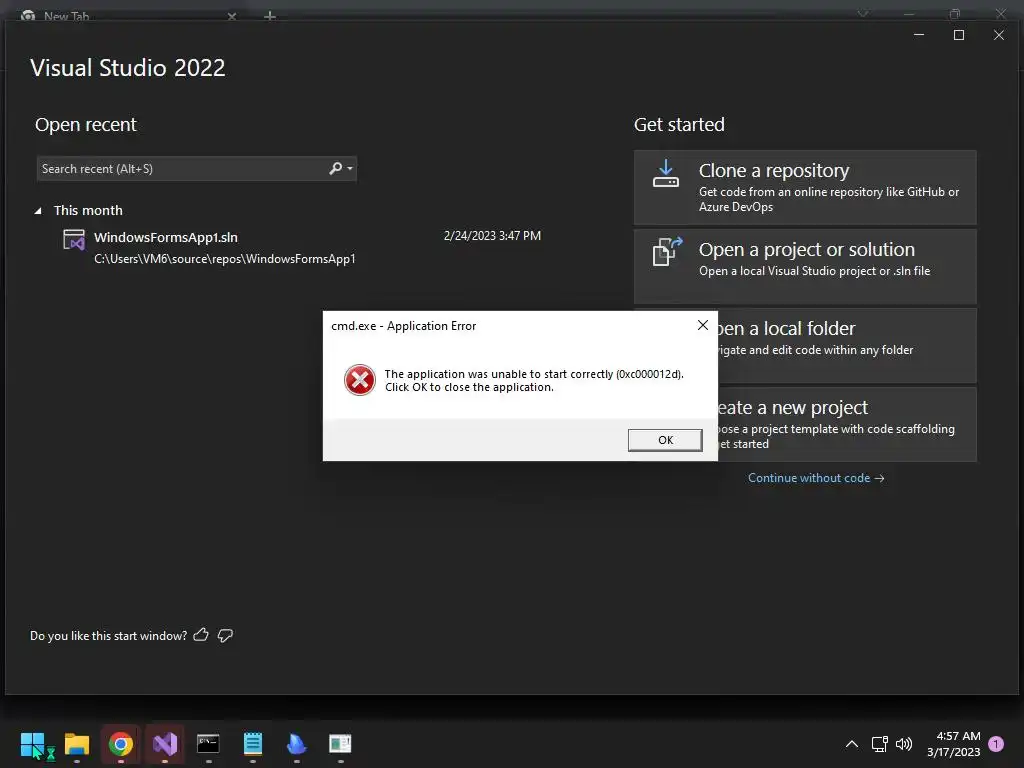Open a new Chrome tab with plus

(x=270, y=16)
